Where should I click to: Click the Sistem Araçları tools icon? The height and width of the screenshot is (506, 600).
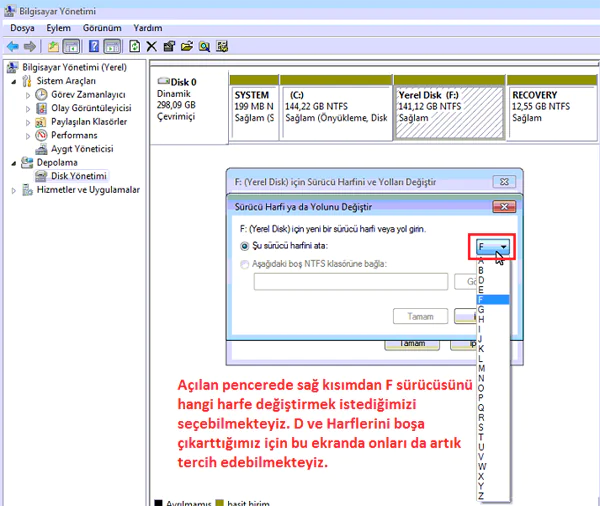click(26, 81)
